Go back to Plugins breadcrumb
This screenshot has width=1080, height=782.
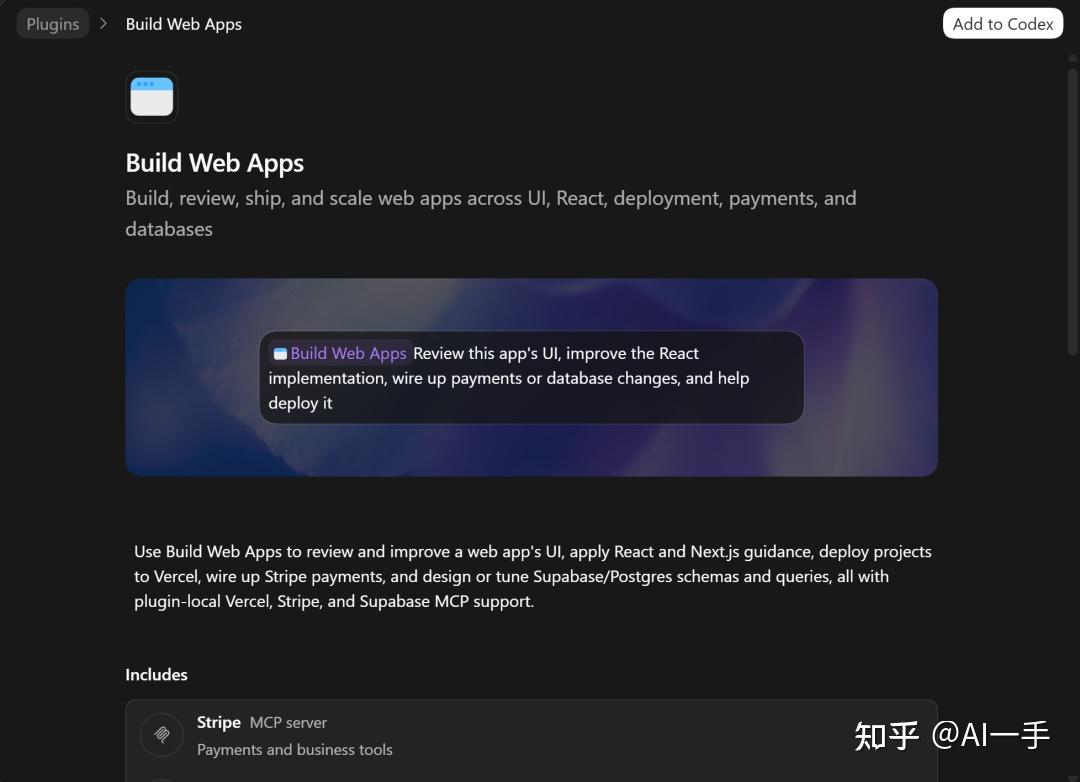coord(53,24)
